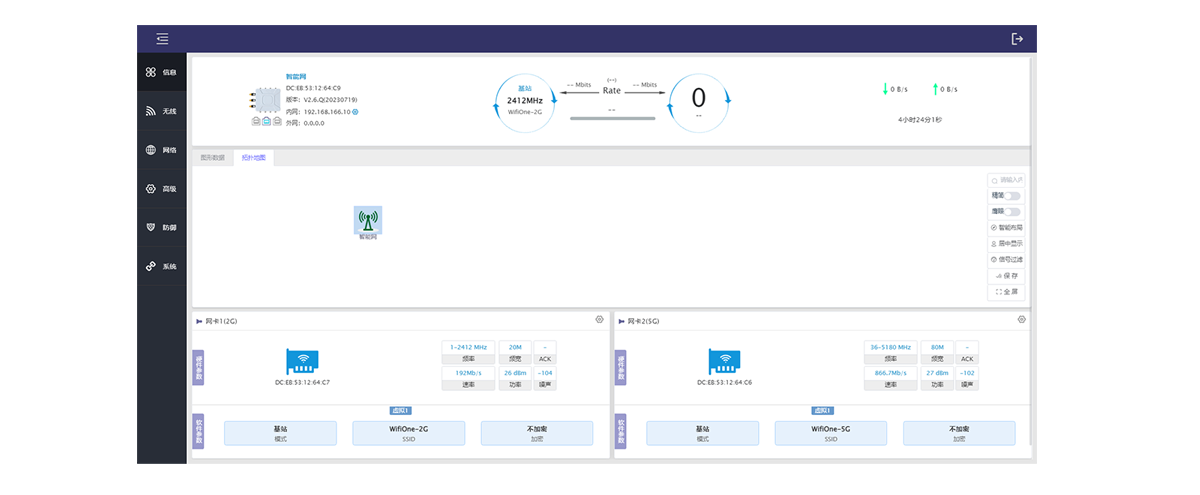The width and height of the screenshot is (1200, 495).
Task: Open the 系统 system sidebar section
Action: pyautogui.click(x=161, y=267)
